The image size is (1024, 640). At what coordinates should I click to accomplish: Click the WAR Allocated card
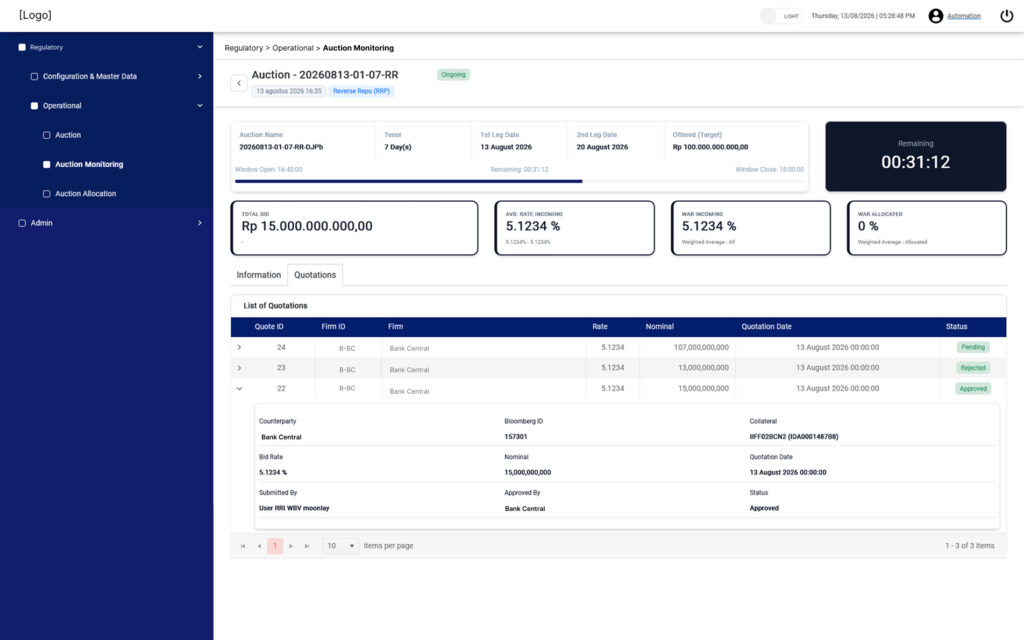[927, 228]
